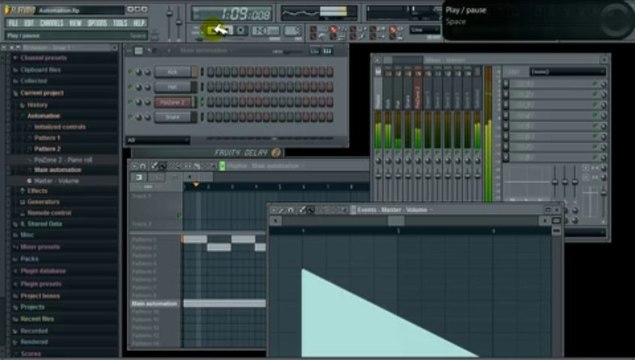This screenshot has height=360, width=635.
Task: Expand the Clipboard files folder in browser
Action: pyautogui.click(x=40, y=70)
